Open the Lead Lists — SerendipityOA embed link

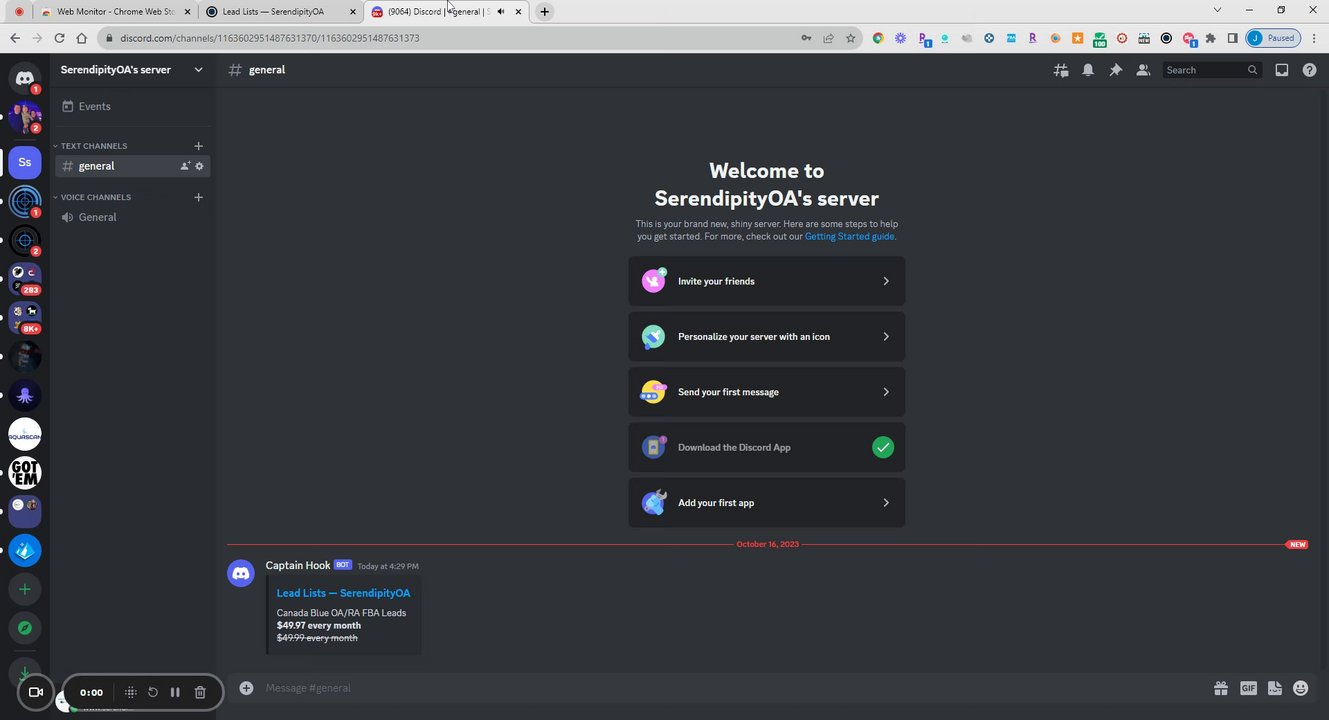click(343, 593)
